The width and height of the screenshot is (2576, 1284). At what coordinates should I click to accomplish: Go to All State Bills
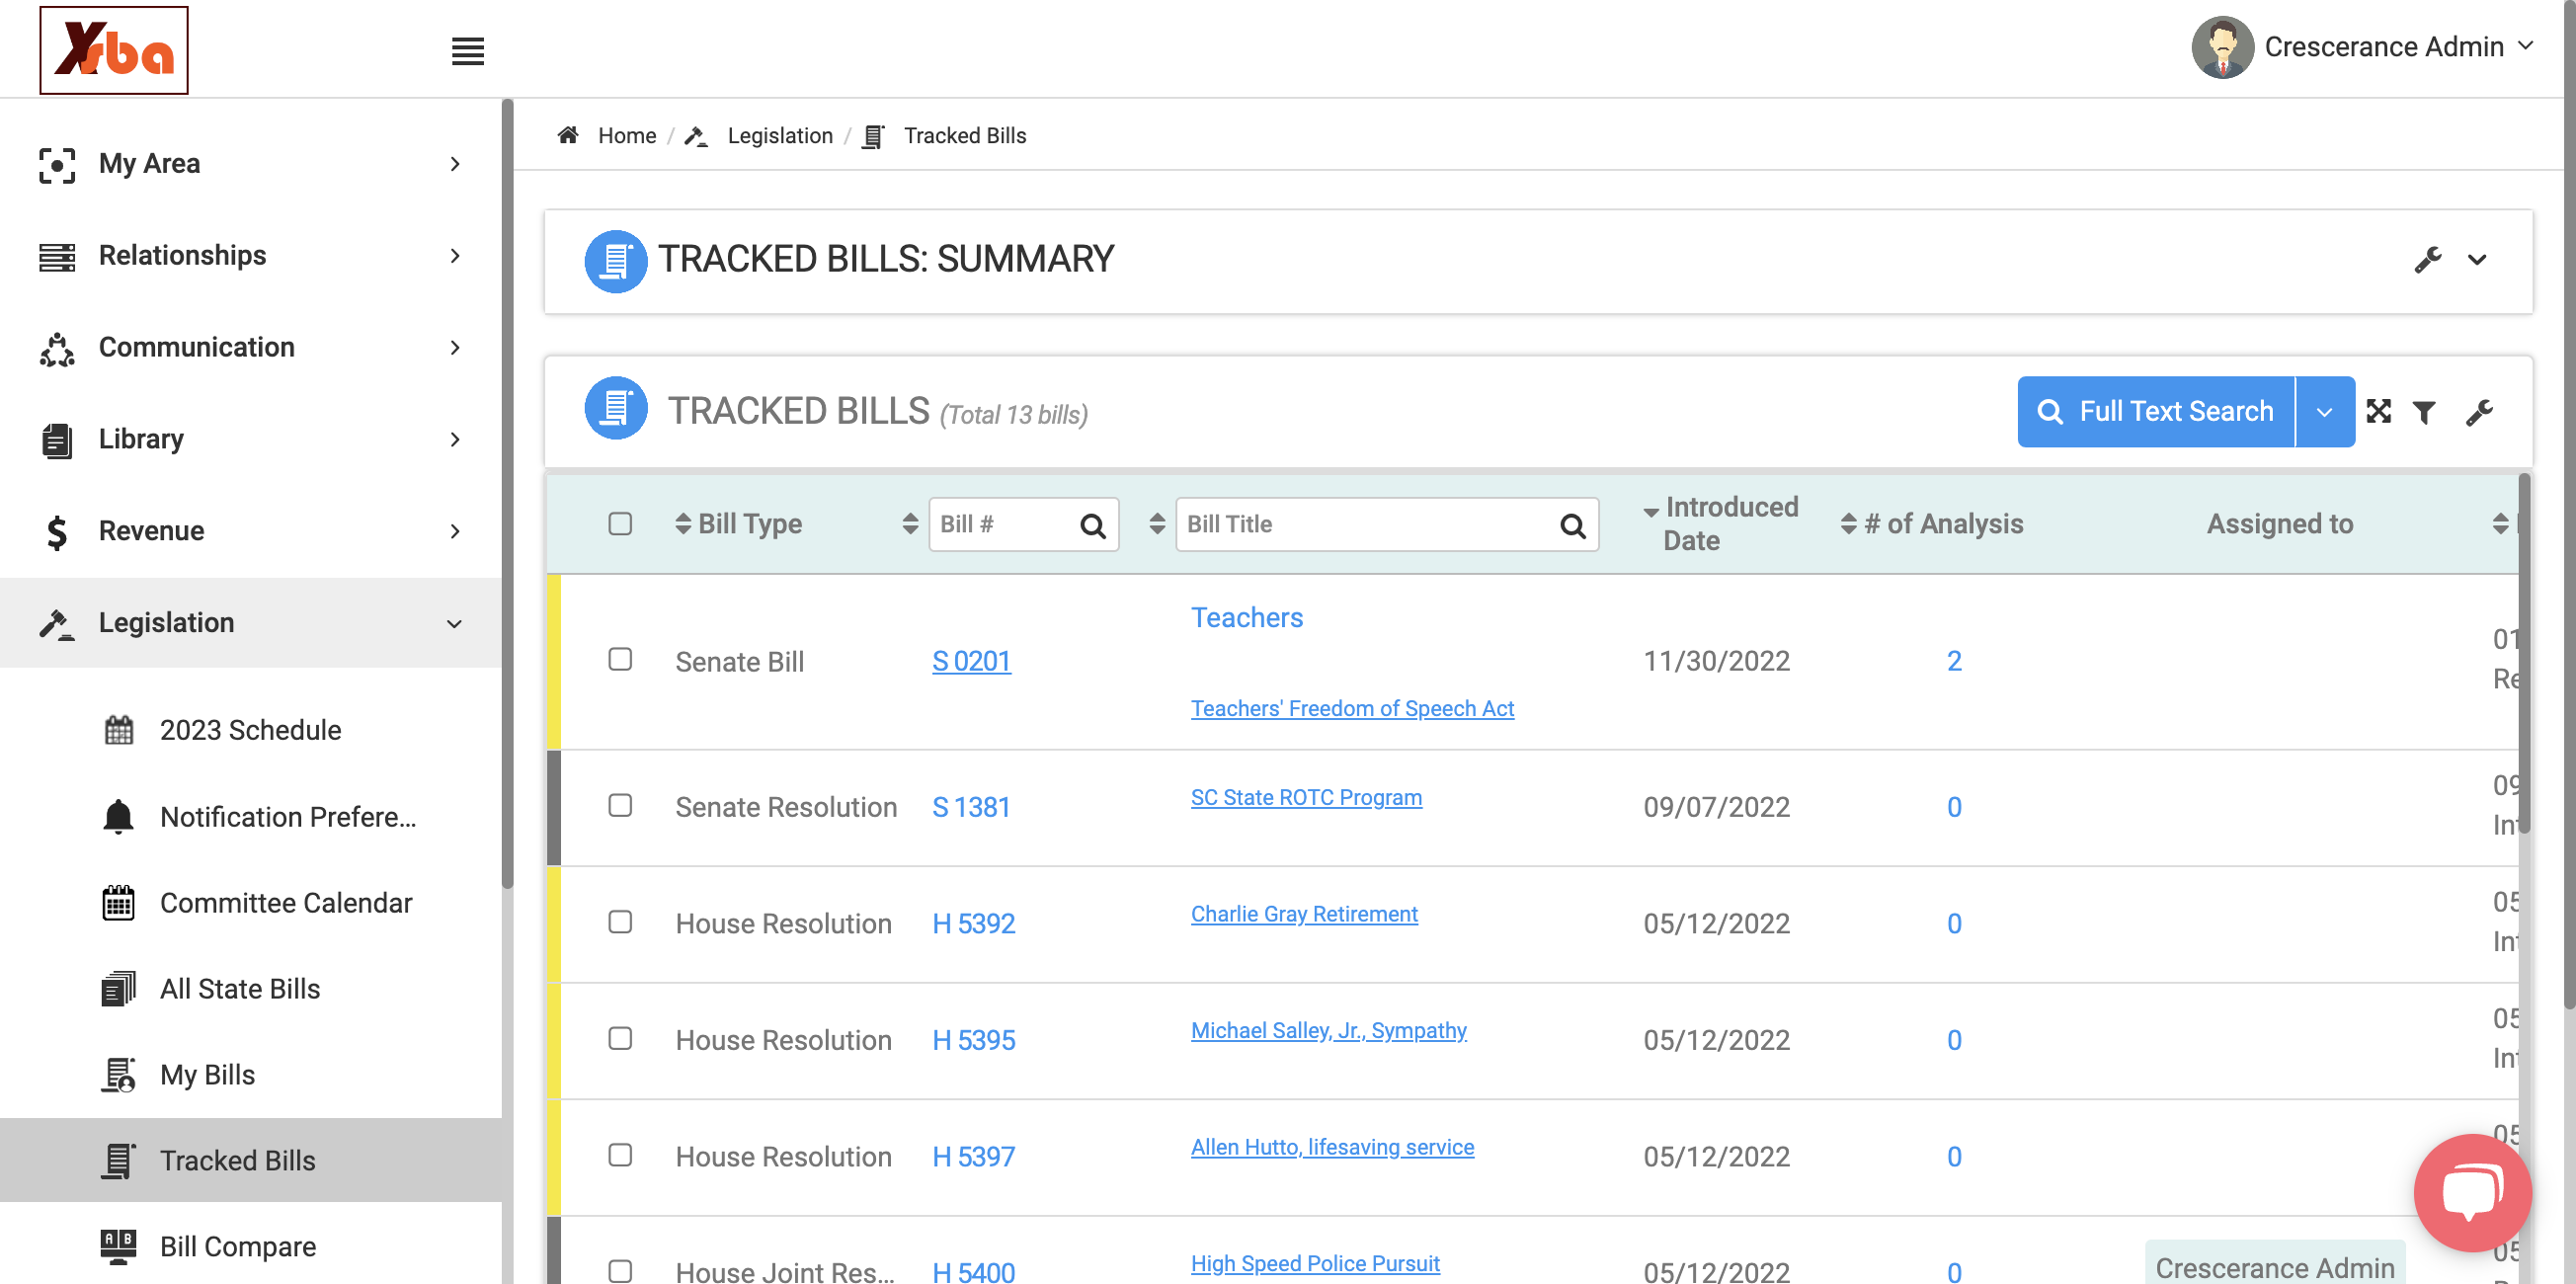251,989
